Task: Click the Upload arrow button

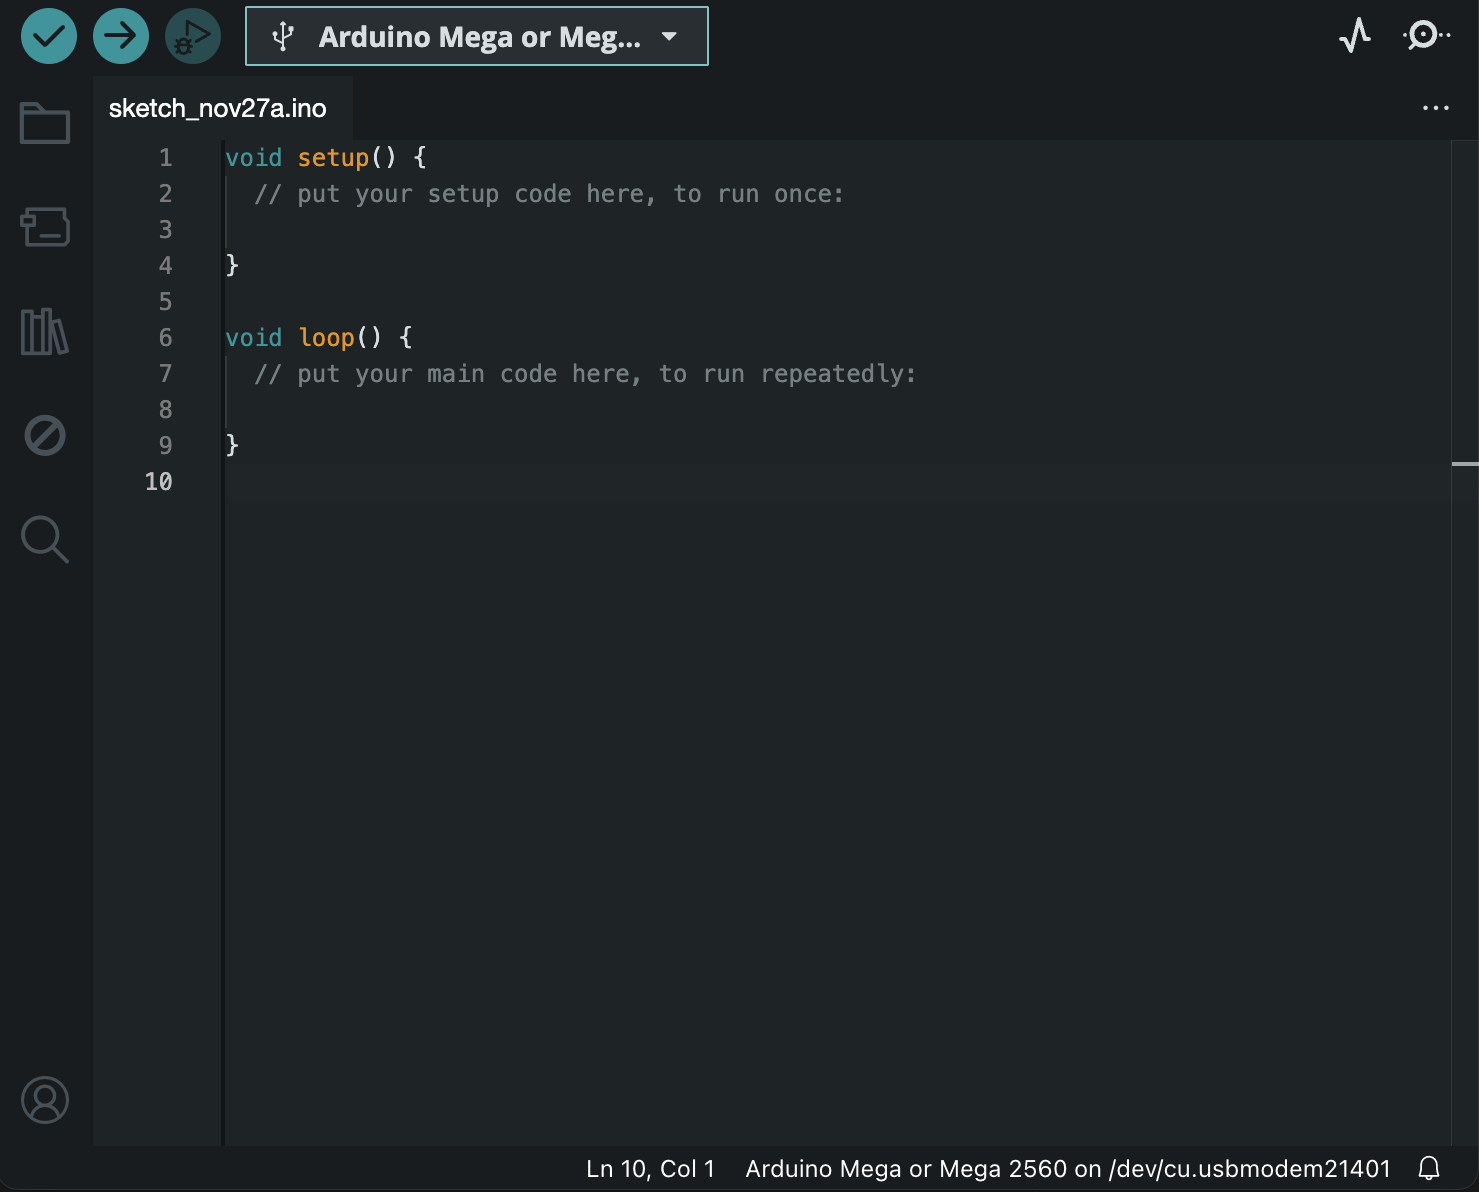Action: pos(121,36)
